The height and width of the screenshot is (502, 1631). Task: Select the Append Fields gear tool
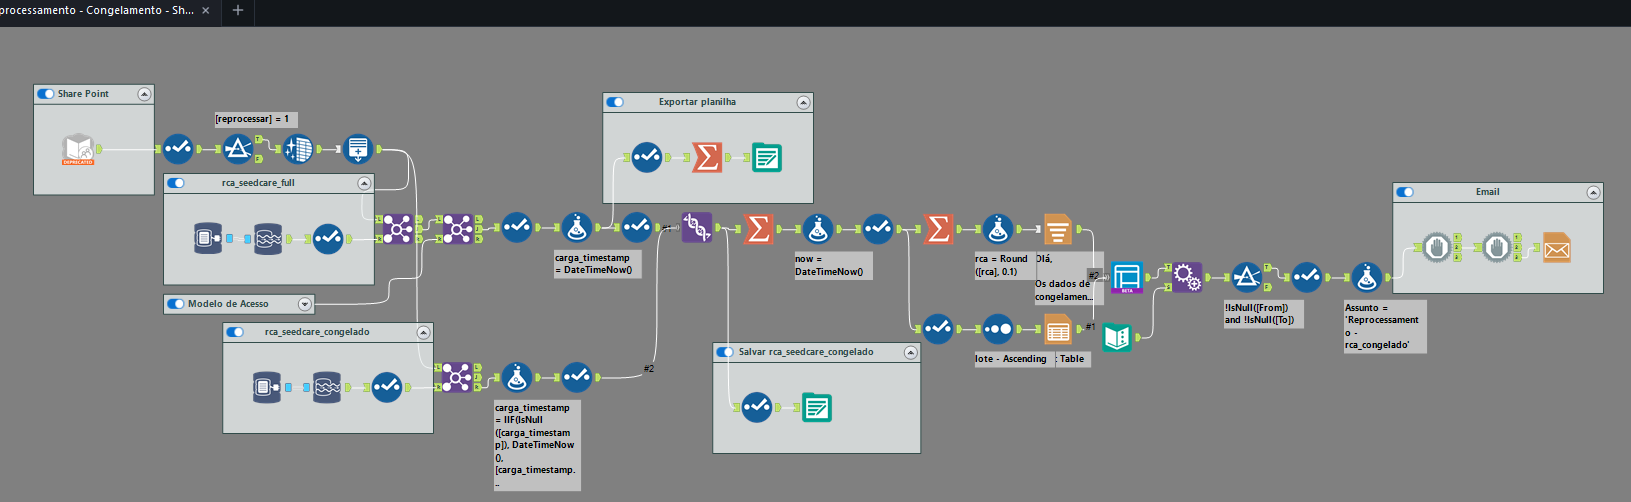[x=1187, y=277]
